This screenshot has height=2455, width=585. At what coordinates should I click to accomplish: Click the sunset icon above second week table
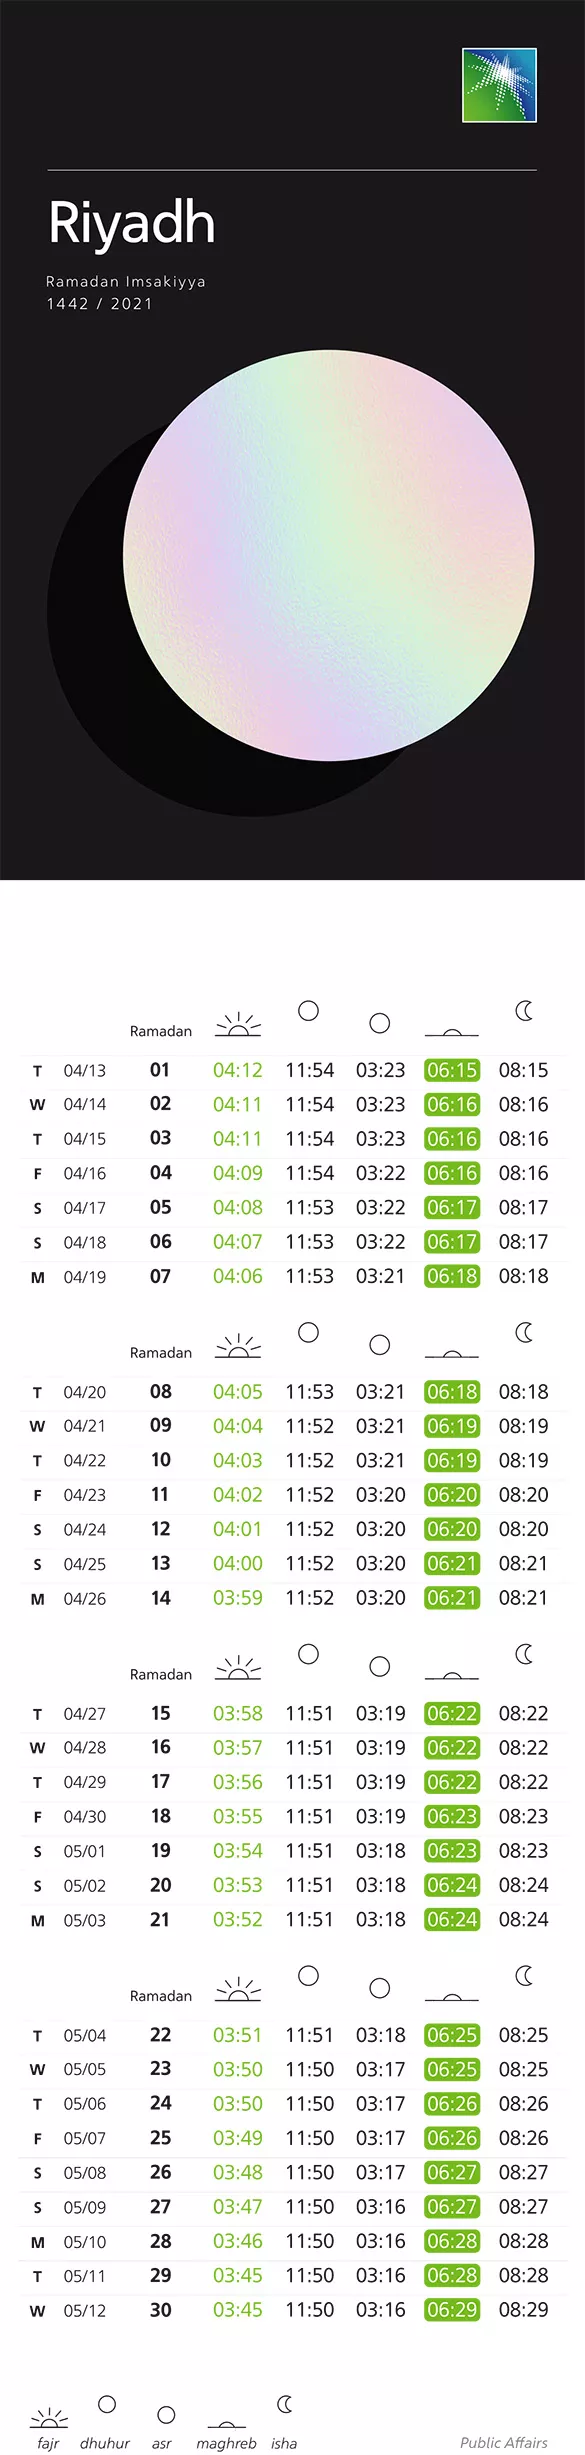(x=452, y=1353)
